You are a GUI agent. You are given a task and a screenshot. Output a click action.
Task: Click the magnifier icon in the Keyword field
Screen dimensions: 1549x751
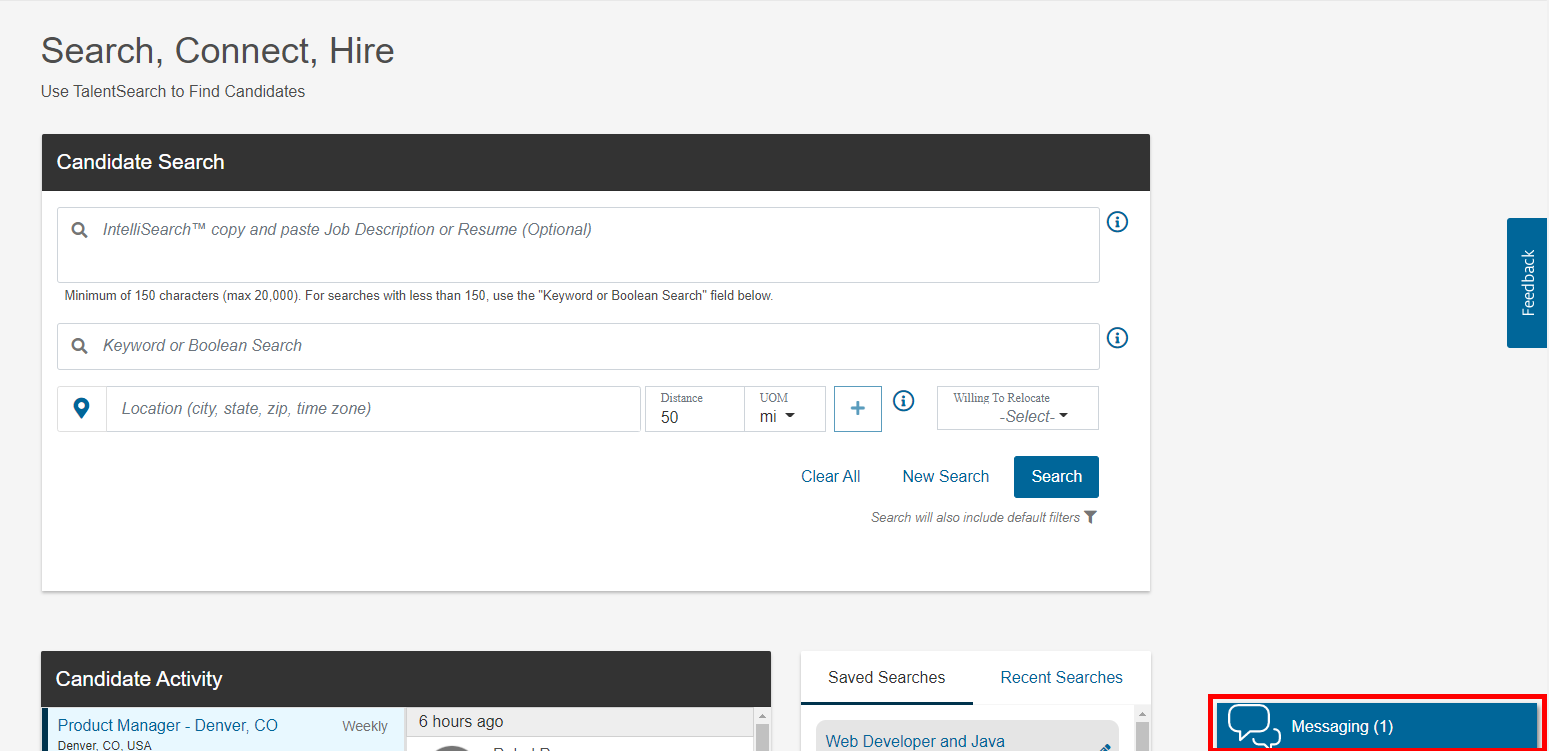coord(80,346)
